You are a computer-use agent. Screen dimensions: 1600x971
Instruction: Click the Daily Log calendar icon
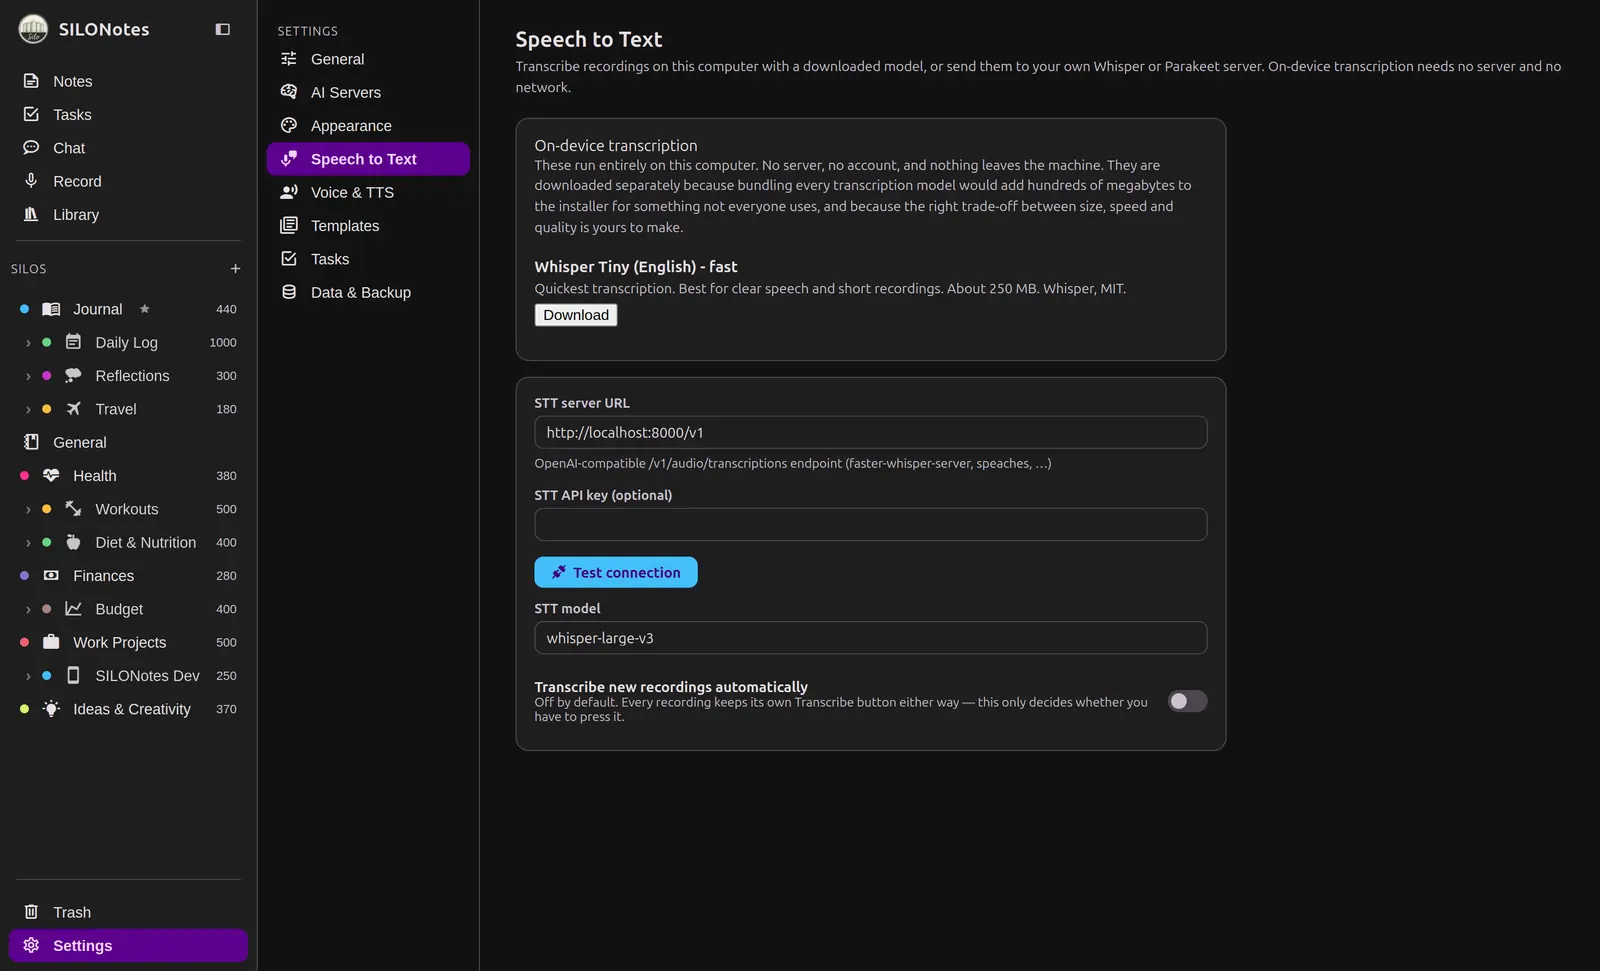point(73,342)
